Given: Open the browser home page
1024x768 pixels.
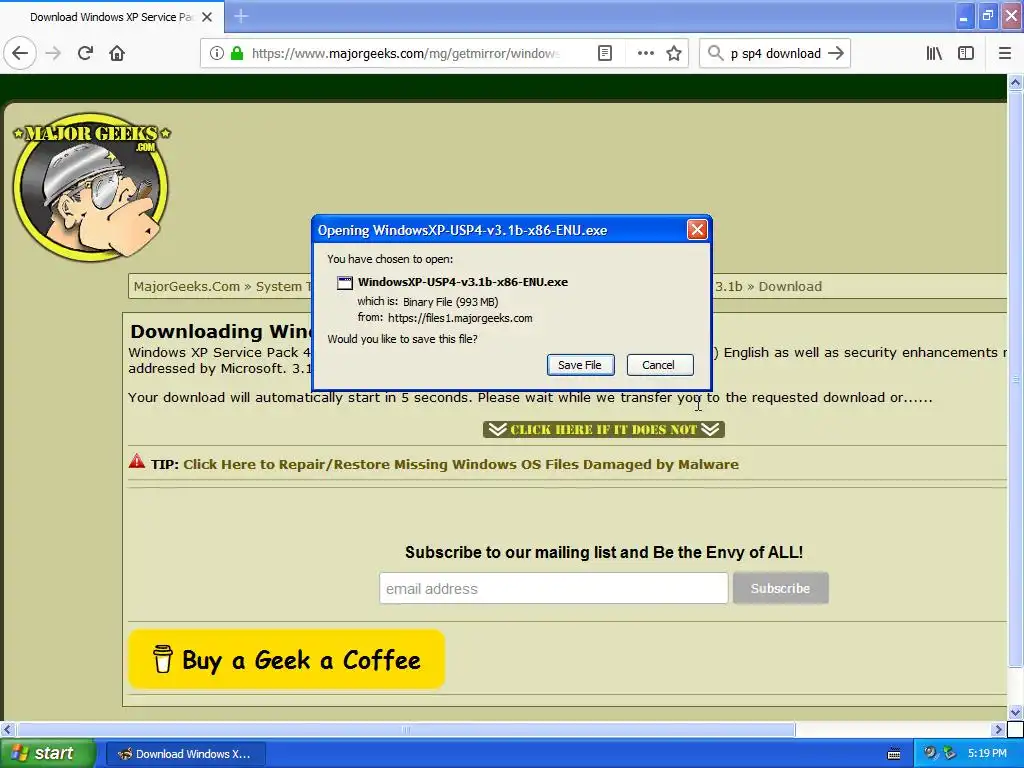Looking at the screenshot, I should 117,54.
